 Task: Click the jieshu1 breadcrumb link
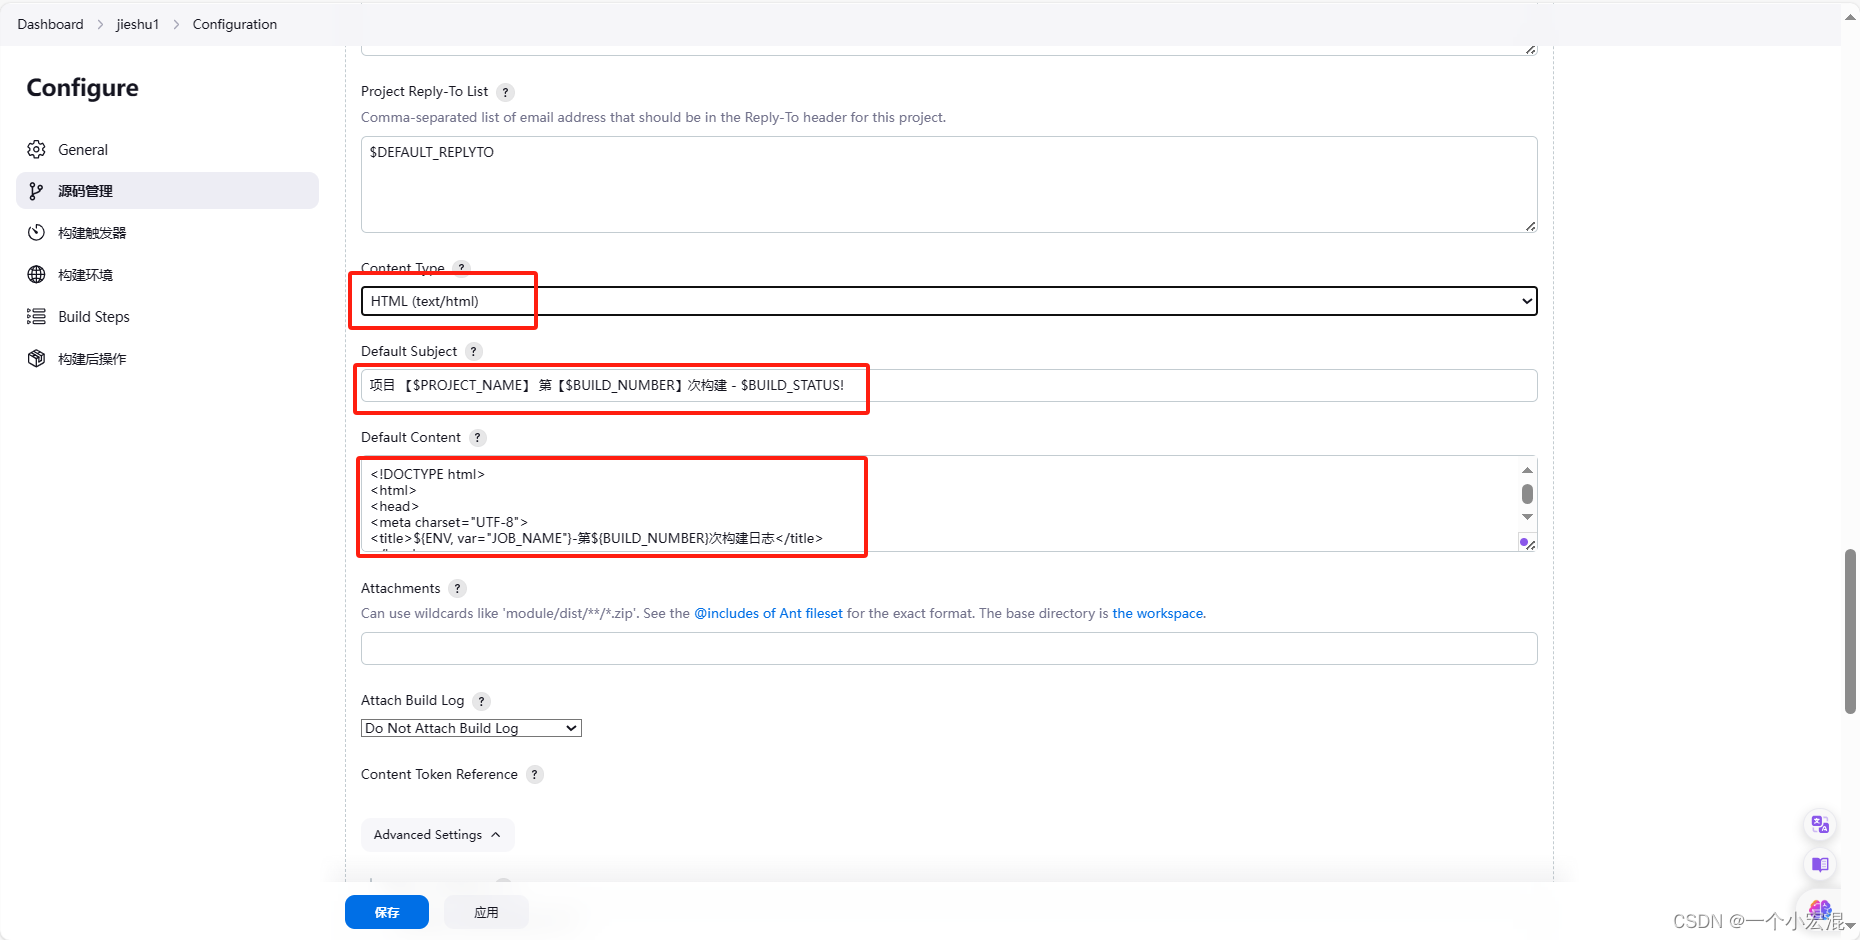click(137, 24)
